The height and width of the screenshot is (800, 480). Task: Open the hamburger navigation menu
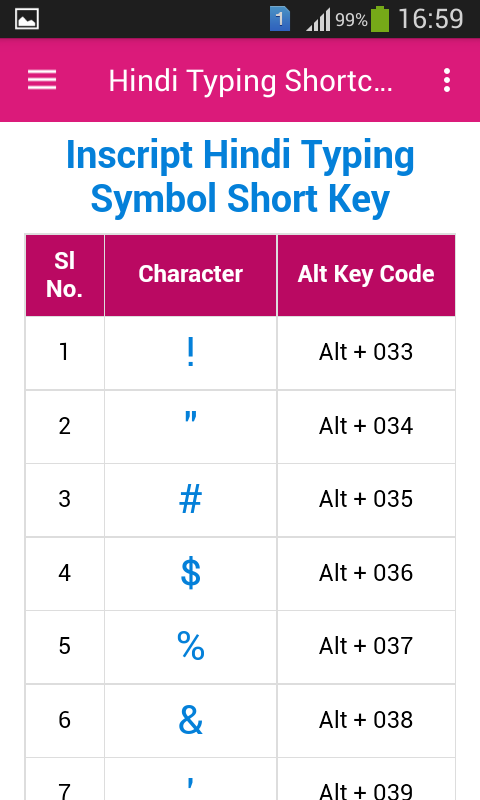pos(42,80)
